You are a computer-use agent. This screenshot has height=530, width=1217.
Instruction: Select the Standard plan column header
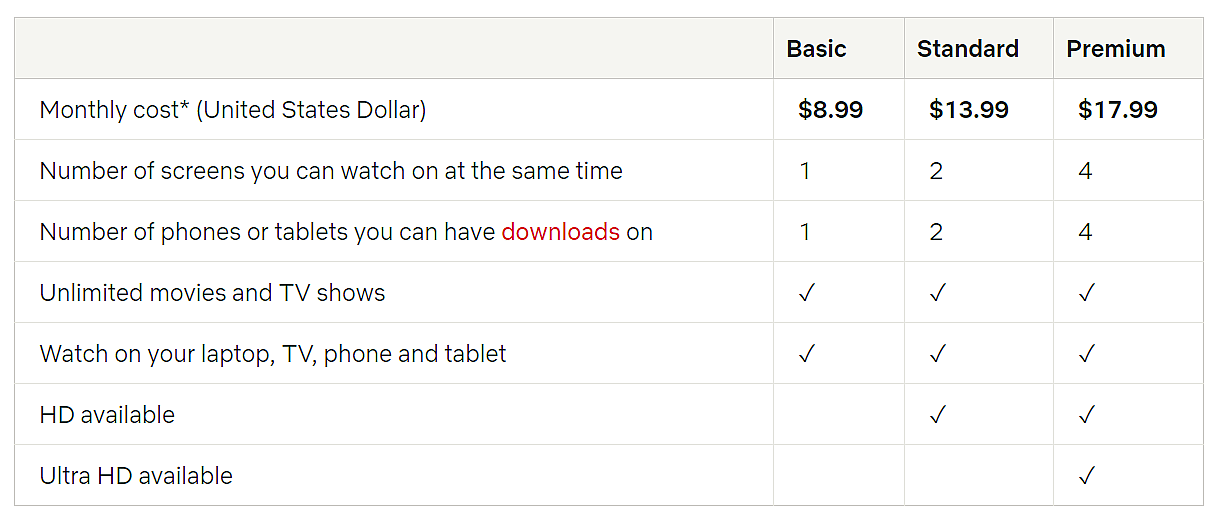[x=967, y=49]
